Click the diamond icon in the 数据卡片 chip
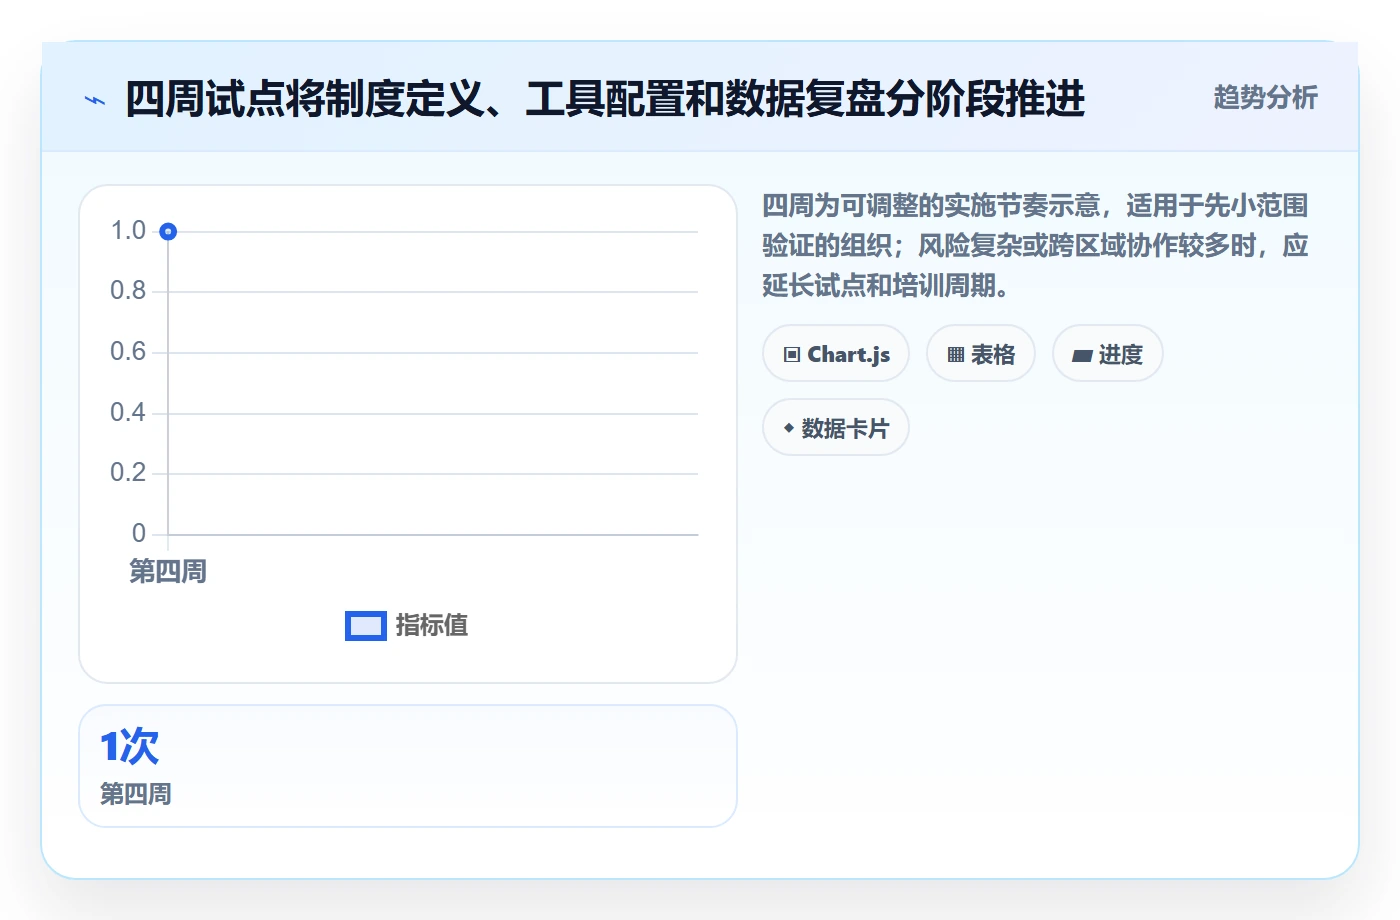Screen dimensions: 1400x920 click(789, 428)
